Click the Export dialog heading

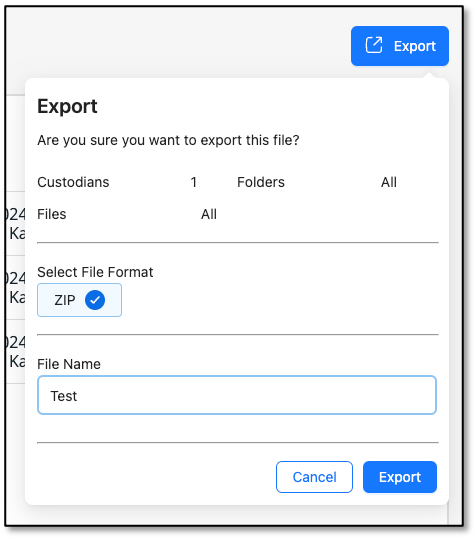(67, 106)
